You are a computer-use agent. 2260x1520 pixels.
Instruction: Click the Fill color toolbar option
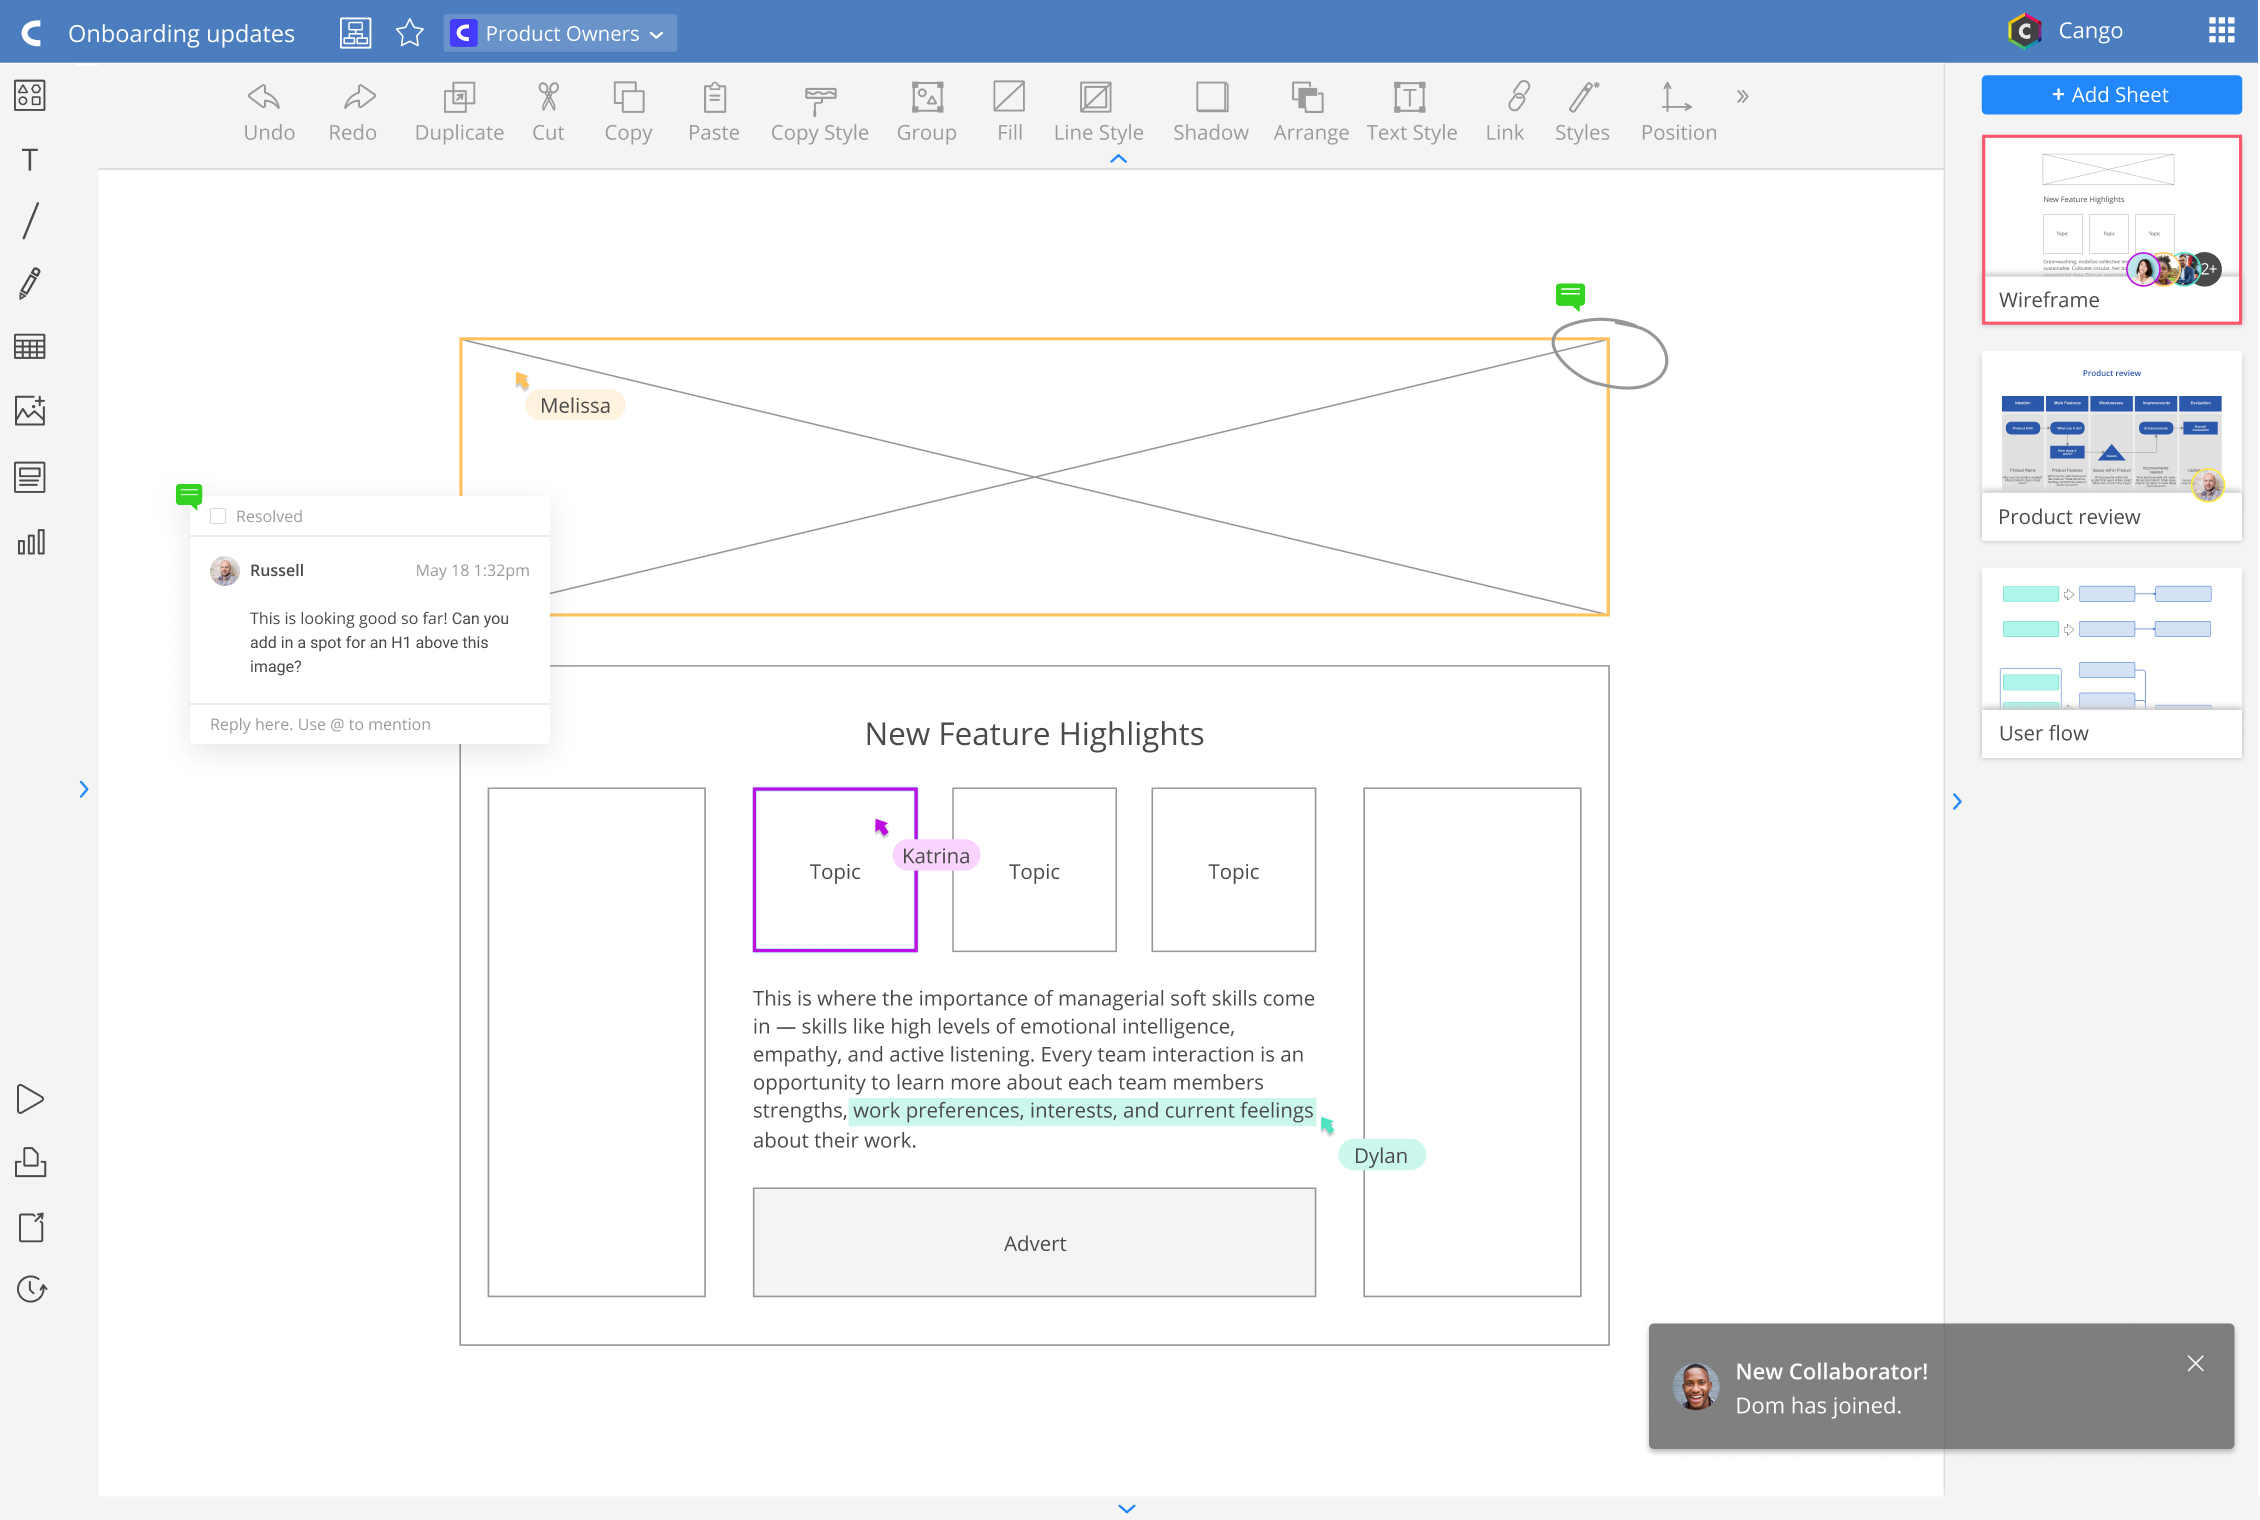(x=1010, y=97)
